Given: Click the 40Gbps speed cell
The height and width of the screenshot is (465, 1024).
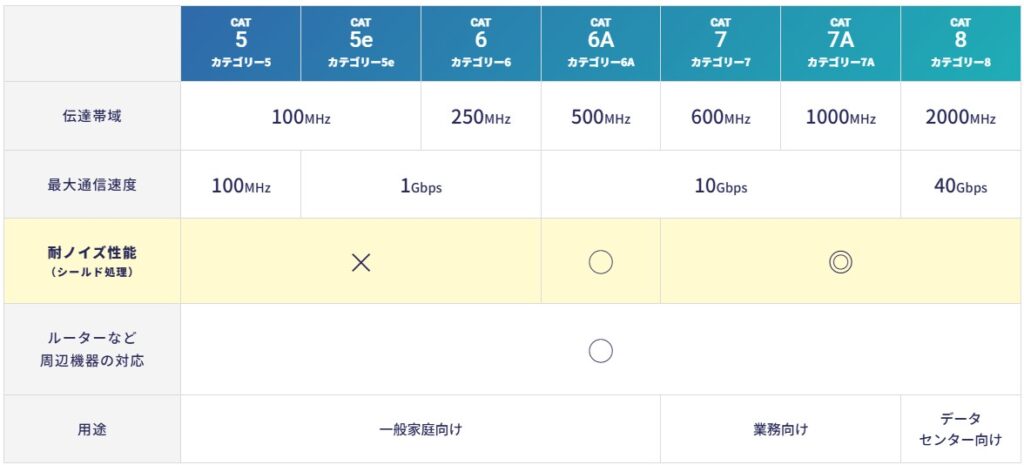Looking at the screenshot, I should click(x=960, y=186).
